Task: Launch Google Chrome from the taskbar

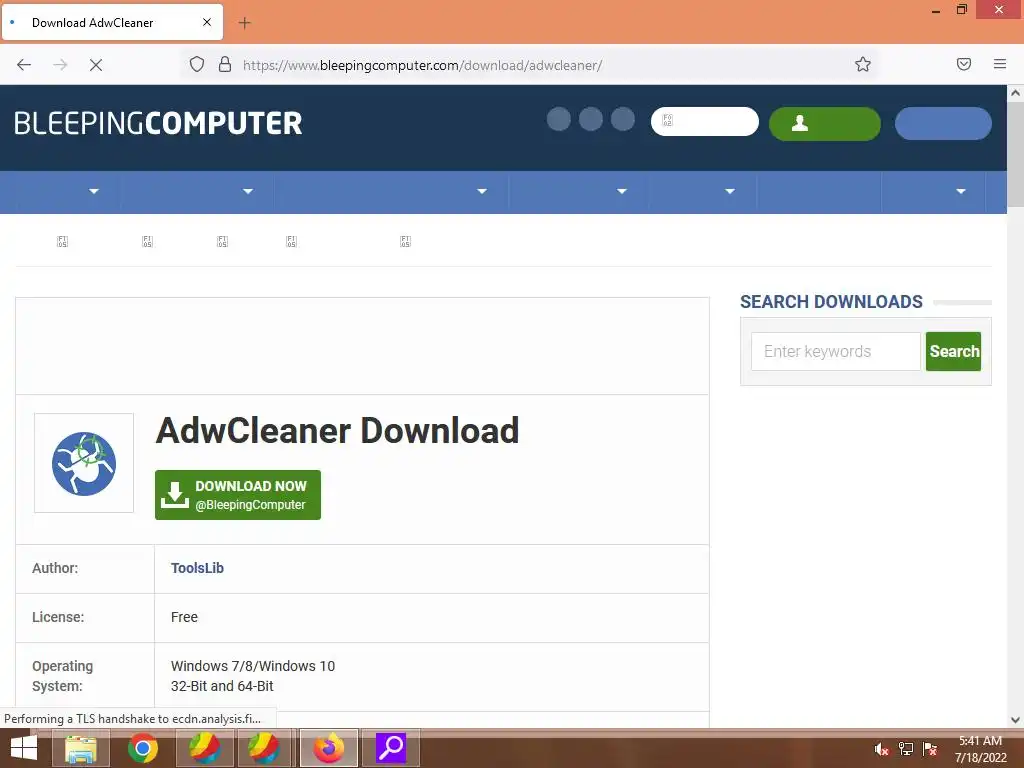Action: coord(142,748)
